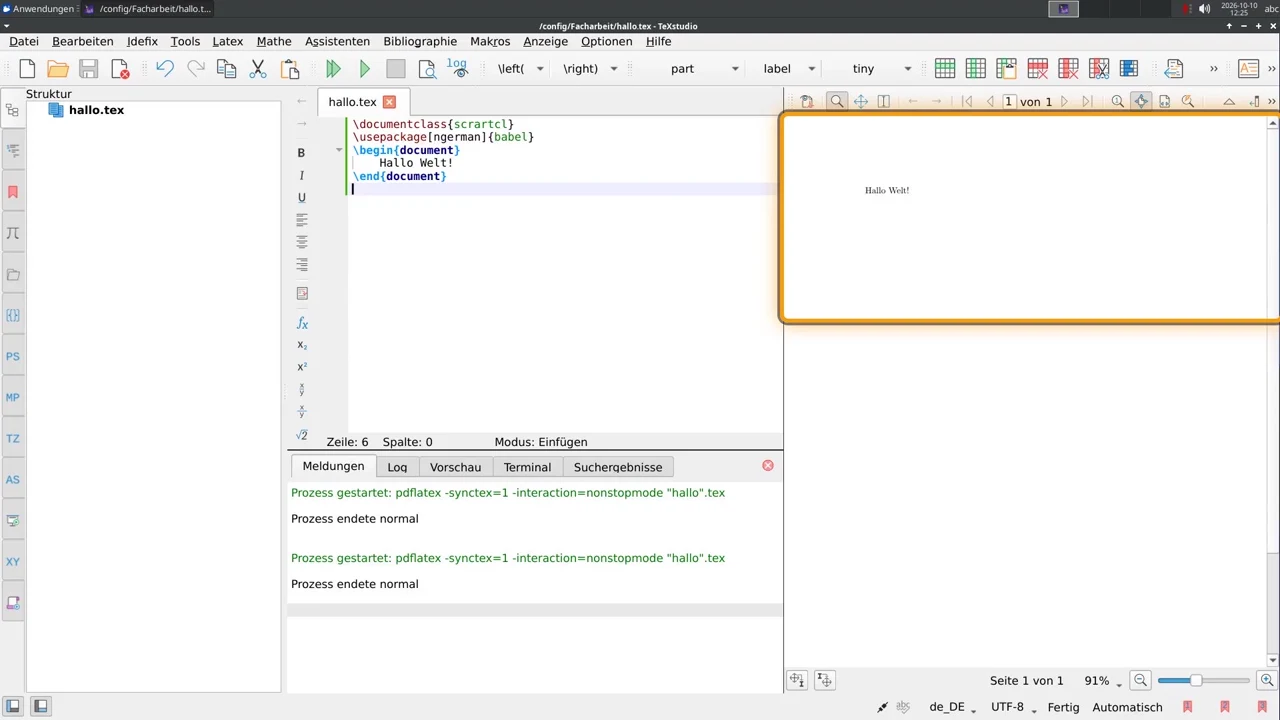This screenshot has width=1280, height=720.
Task: Paste from clipboard using toolbar icon
Action: 290,69
